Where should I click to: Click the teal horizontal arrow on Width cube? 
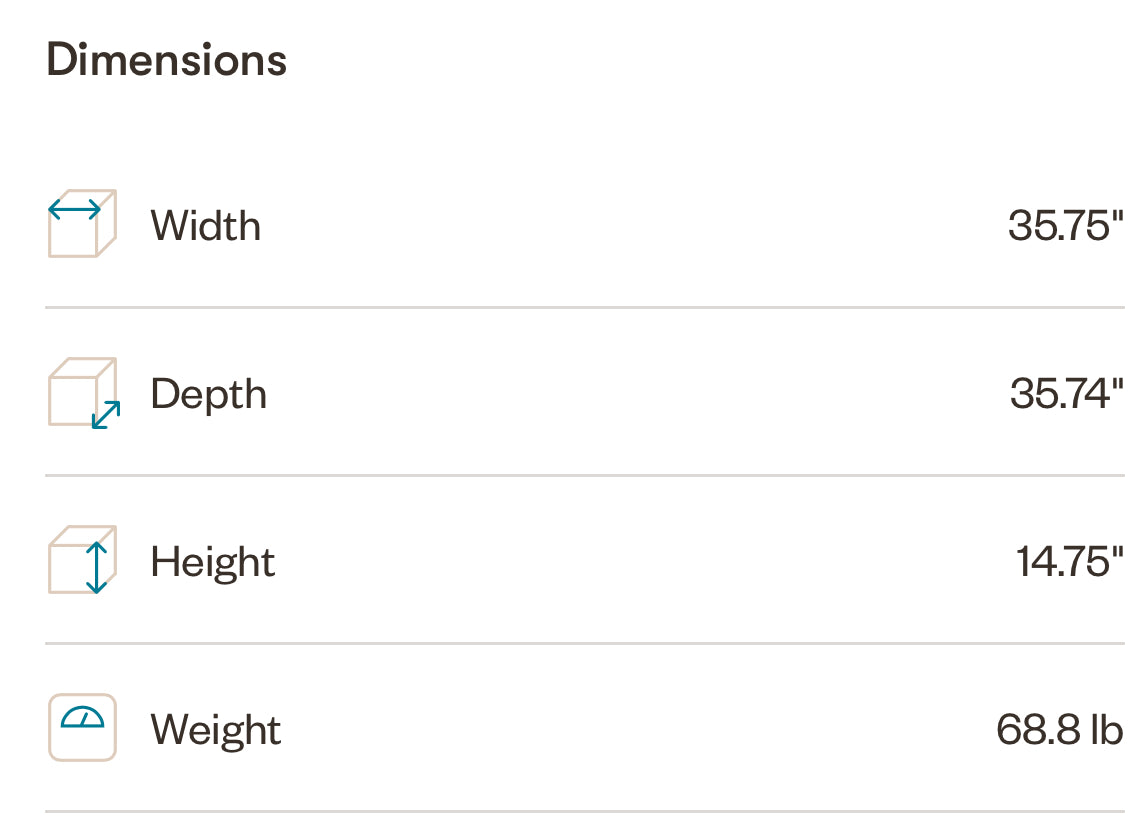click(x=75, y=209)
